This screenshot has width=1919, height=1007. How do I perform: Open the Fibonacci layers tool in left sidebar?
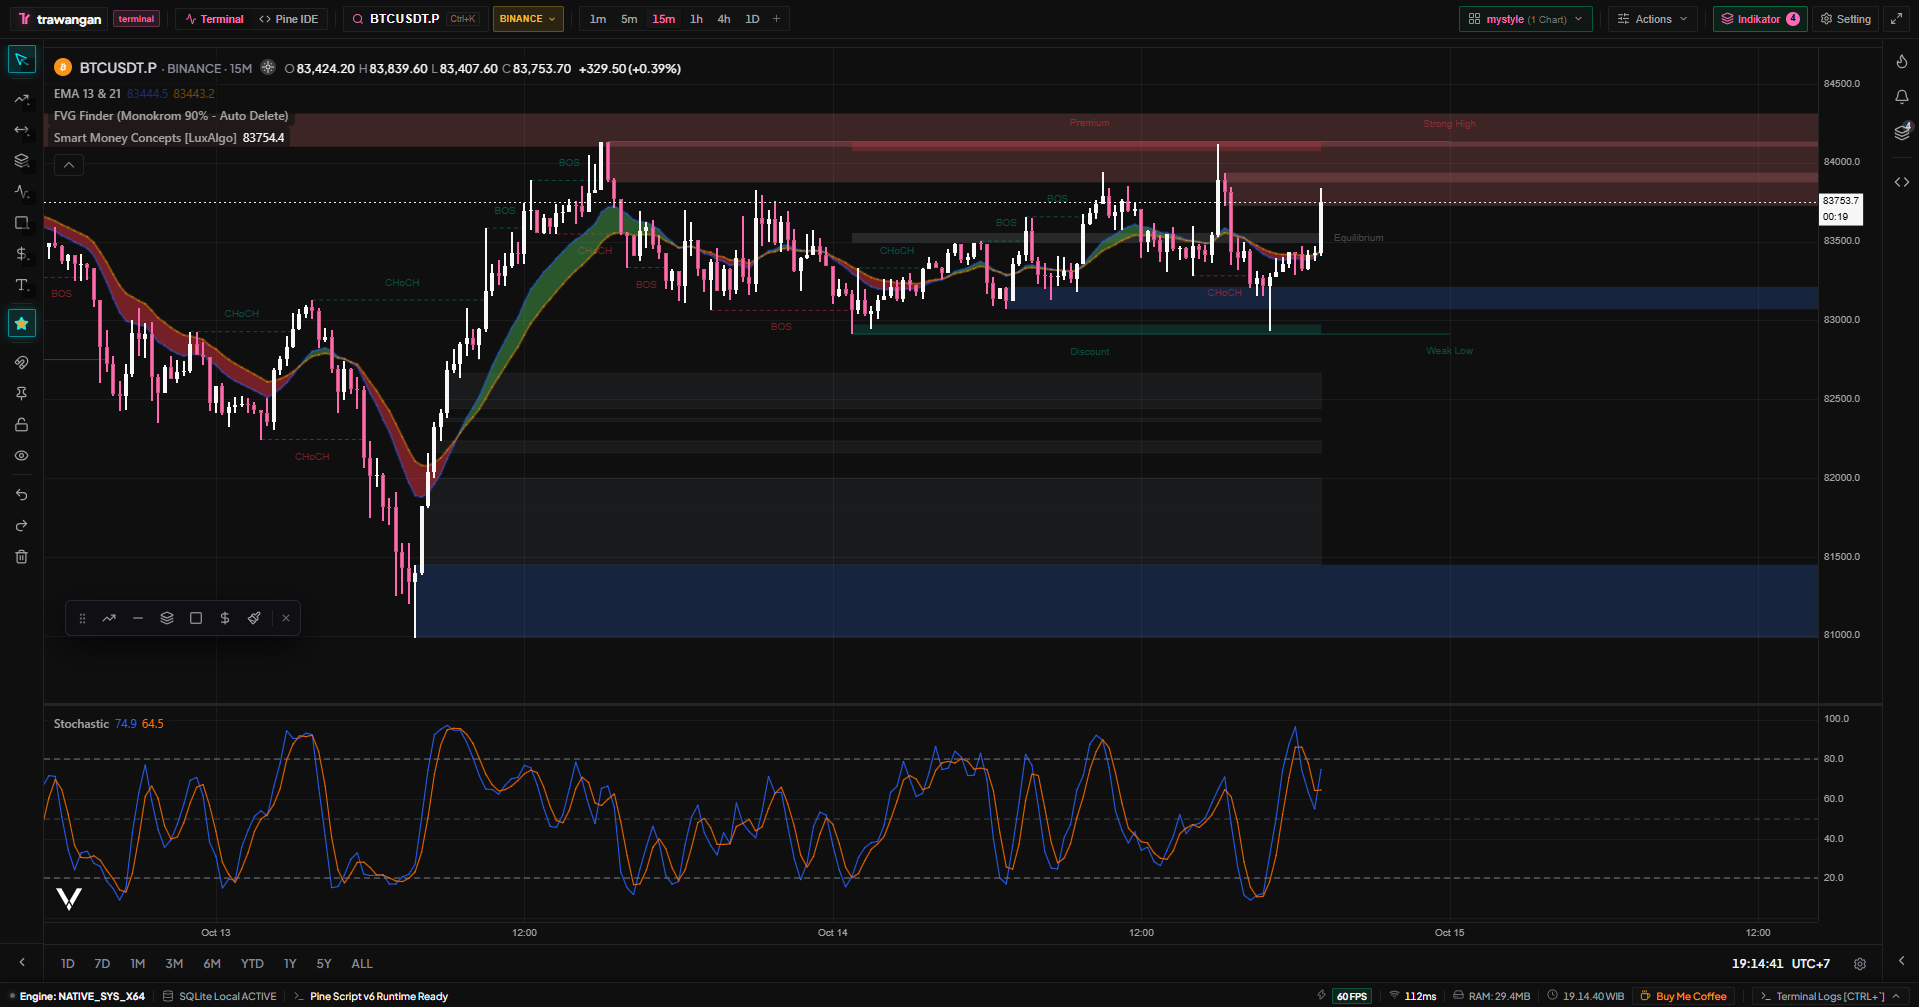tap(21, 161)
